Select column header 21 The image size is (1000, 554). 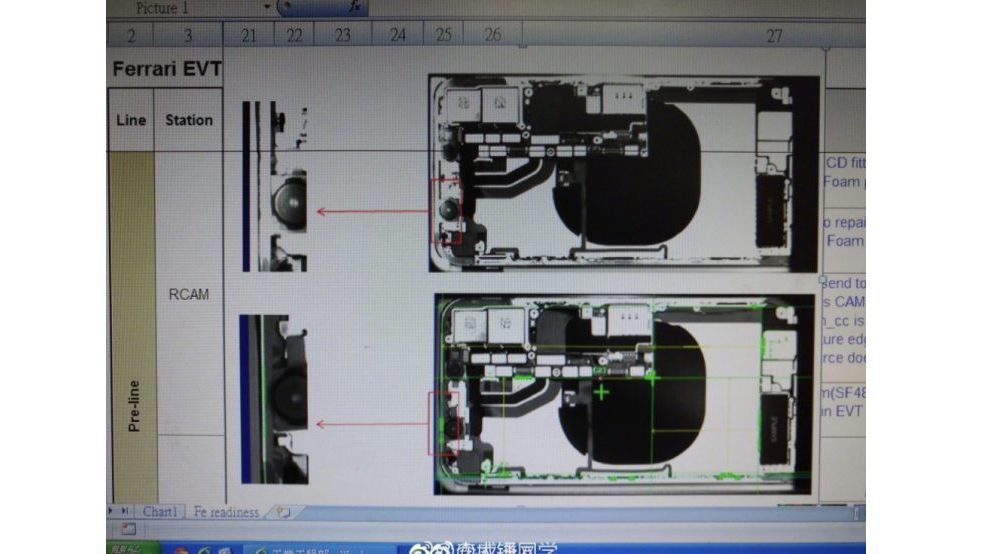click(249, 35)
